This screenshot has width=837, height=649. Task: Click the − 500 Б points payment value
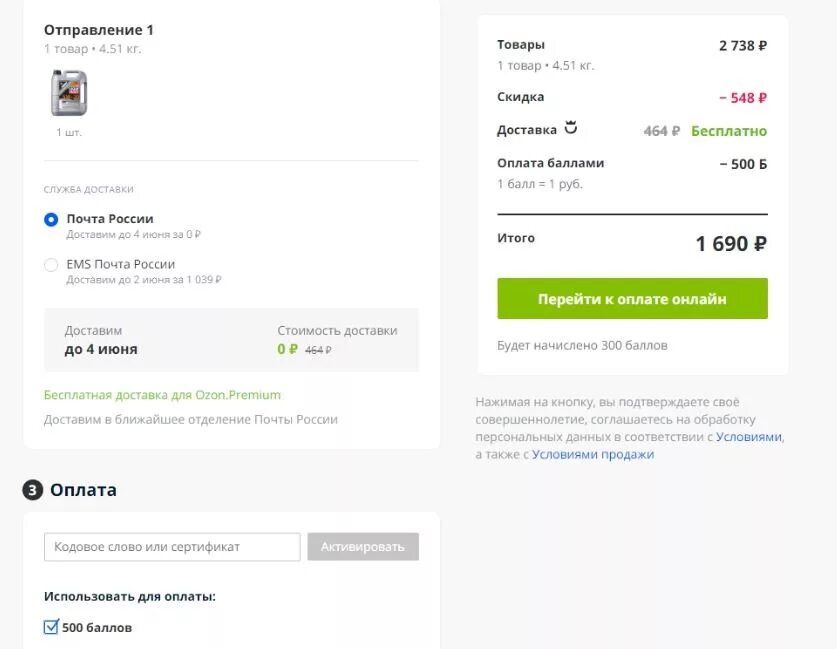click(743, 164)
